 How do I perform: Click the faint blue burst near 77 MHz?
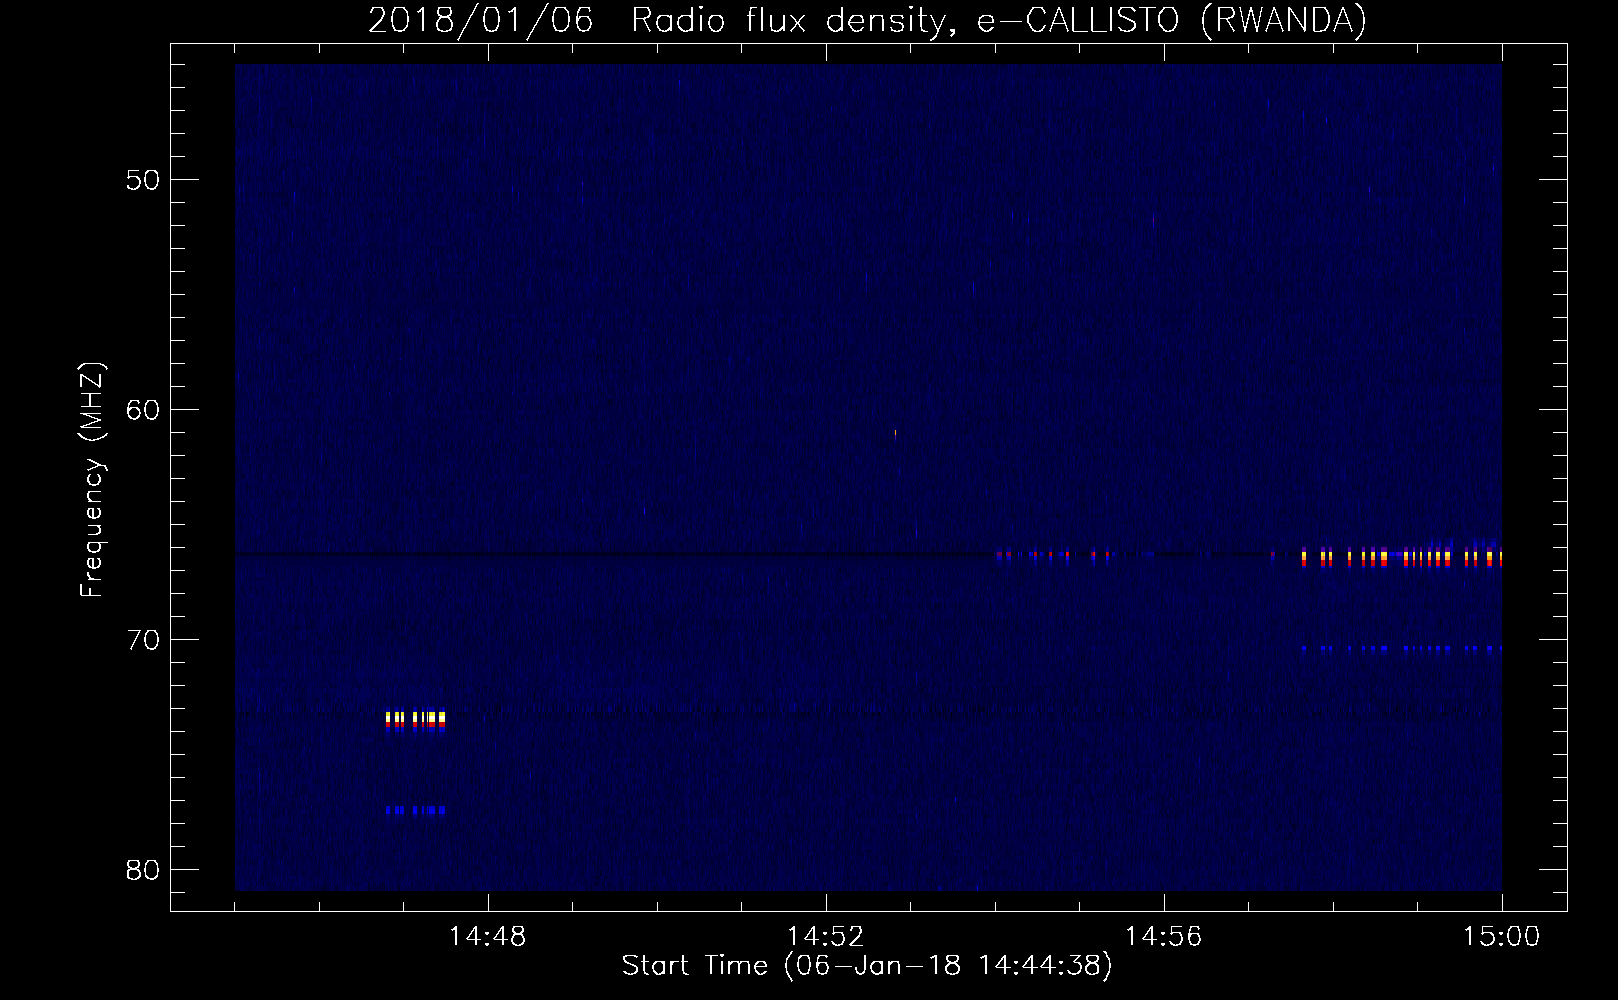point(415,810)
